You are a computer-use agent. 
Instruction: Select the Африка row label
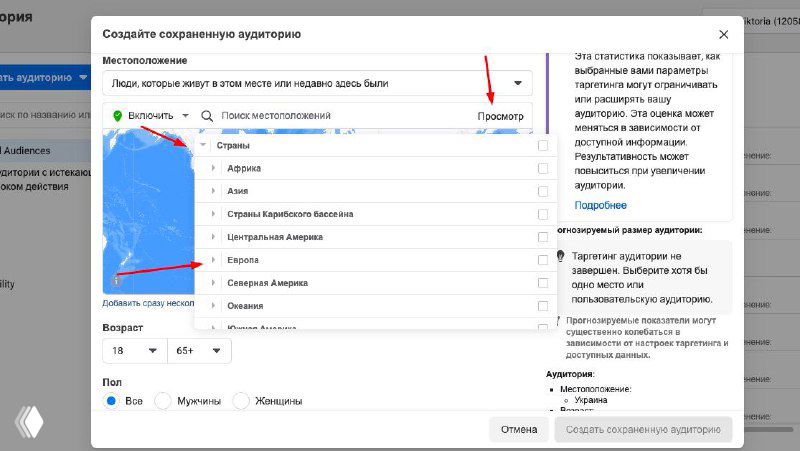pyautogui.click(x=244, y=168)
